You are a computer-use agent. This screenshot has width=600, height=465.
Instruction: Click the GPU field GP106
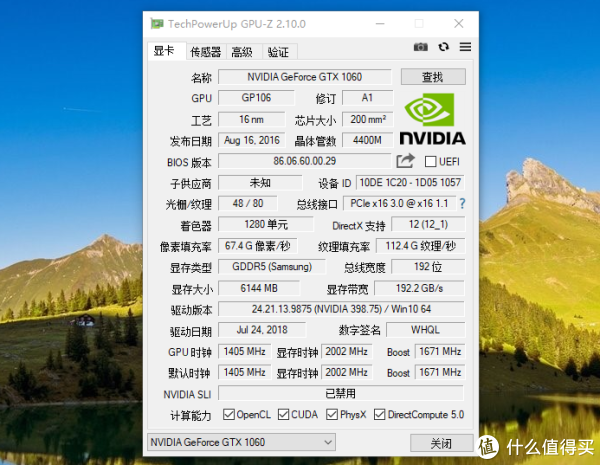[256, 98]
